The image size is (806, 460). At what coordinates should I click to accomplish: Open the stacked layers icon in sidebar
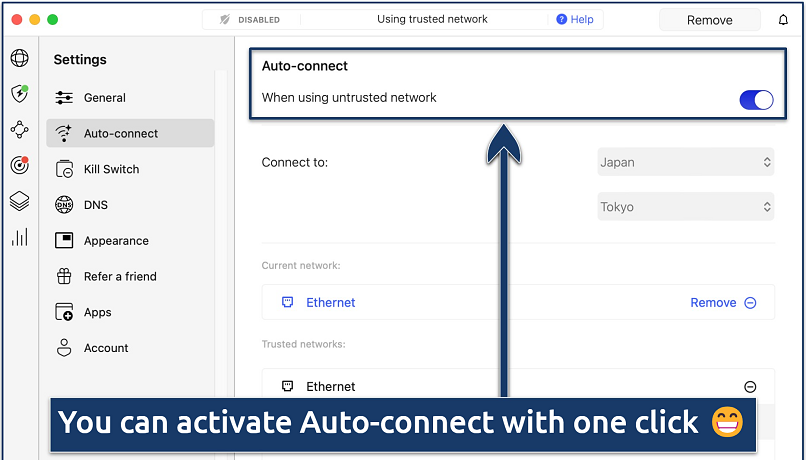[19, 201]
